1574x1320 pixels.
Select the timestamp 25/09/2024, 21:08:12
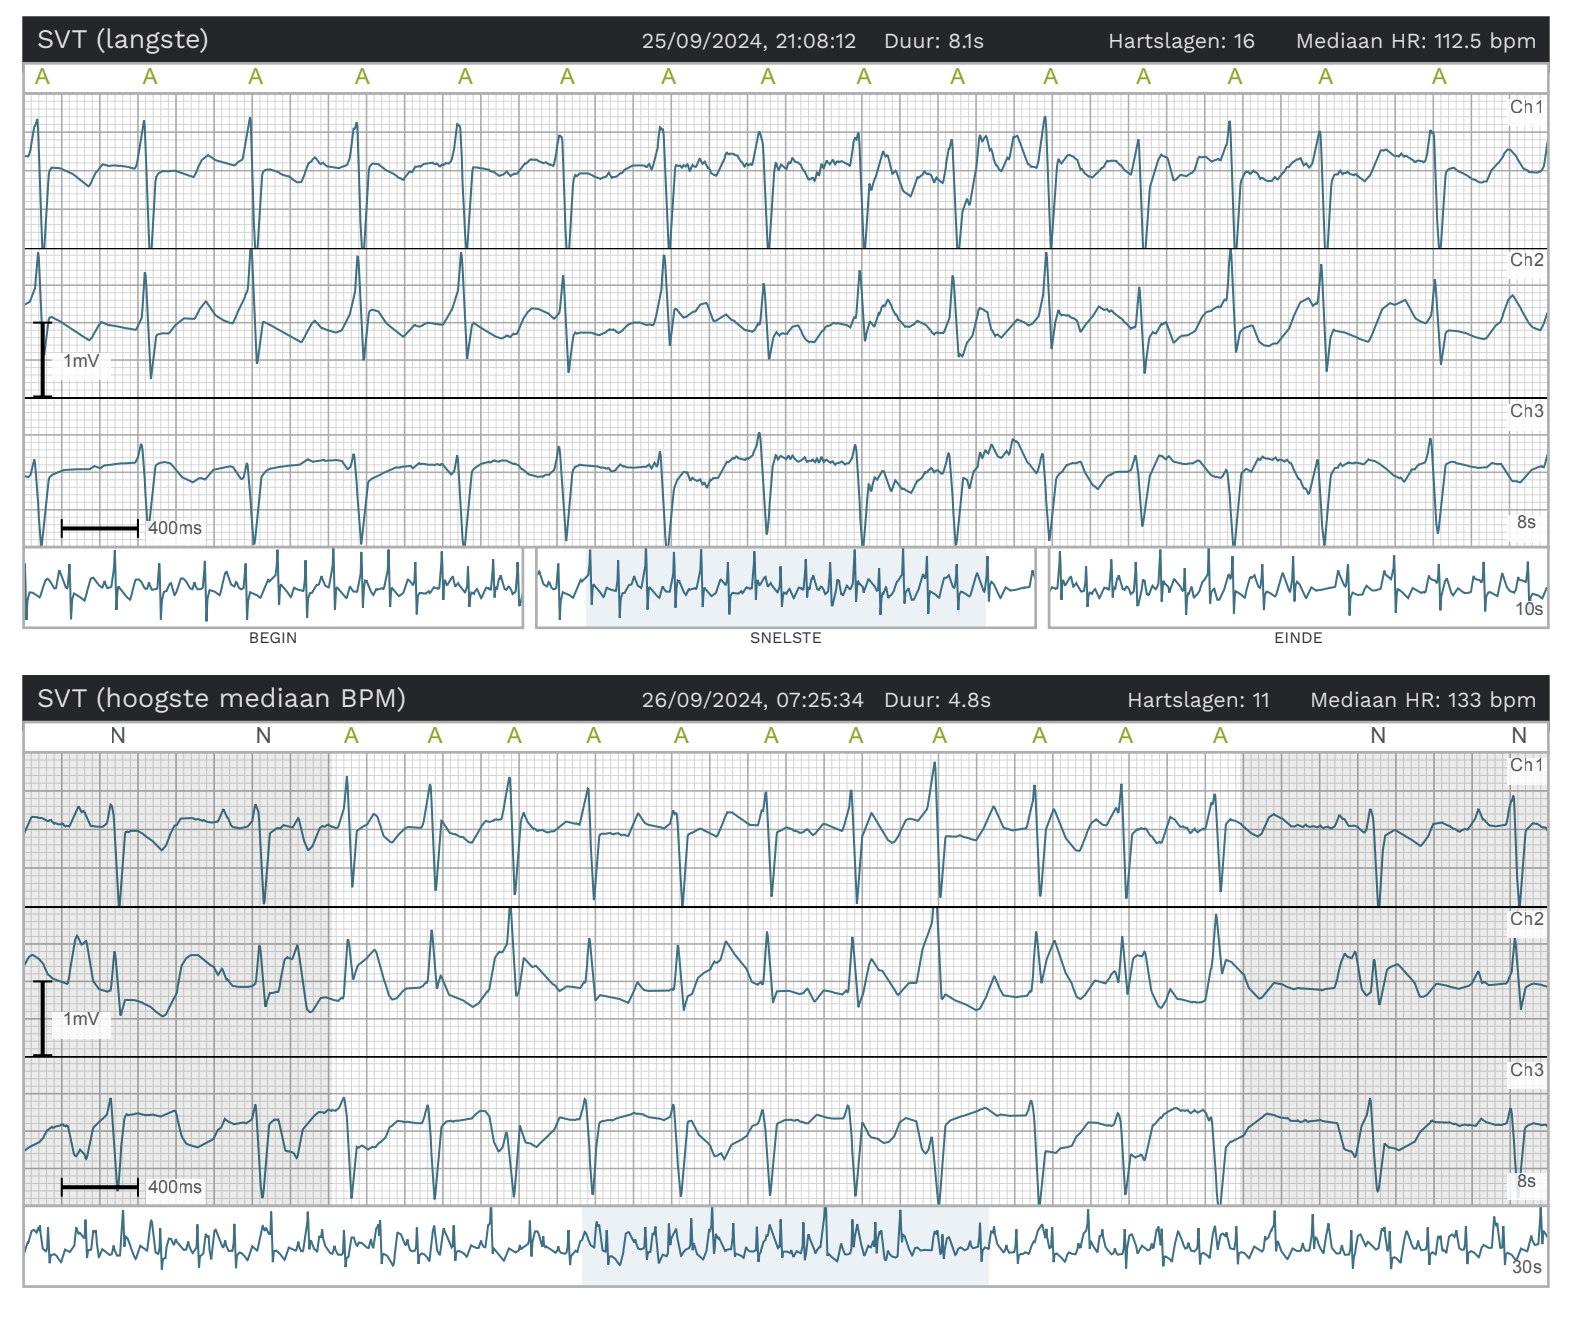749,41
